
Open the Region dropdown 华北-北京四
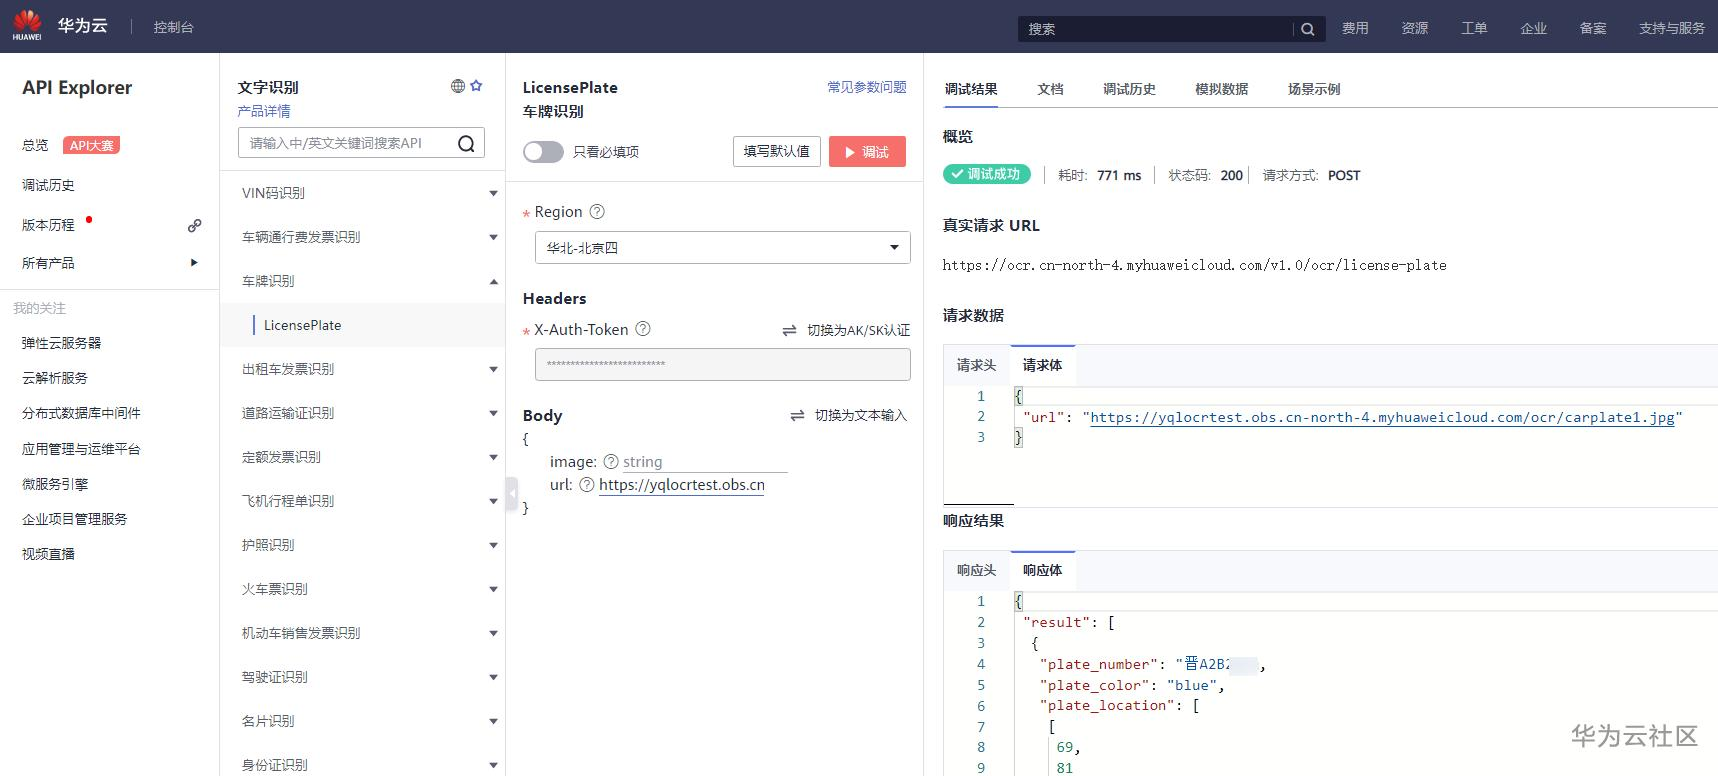(722, 248)
